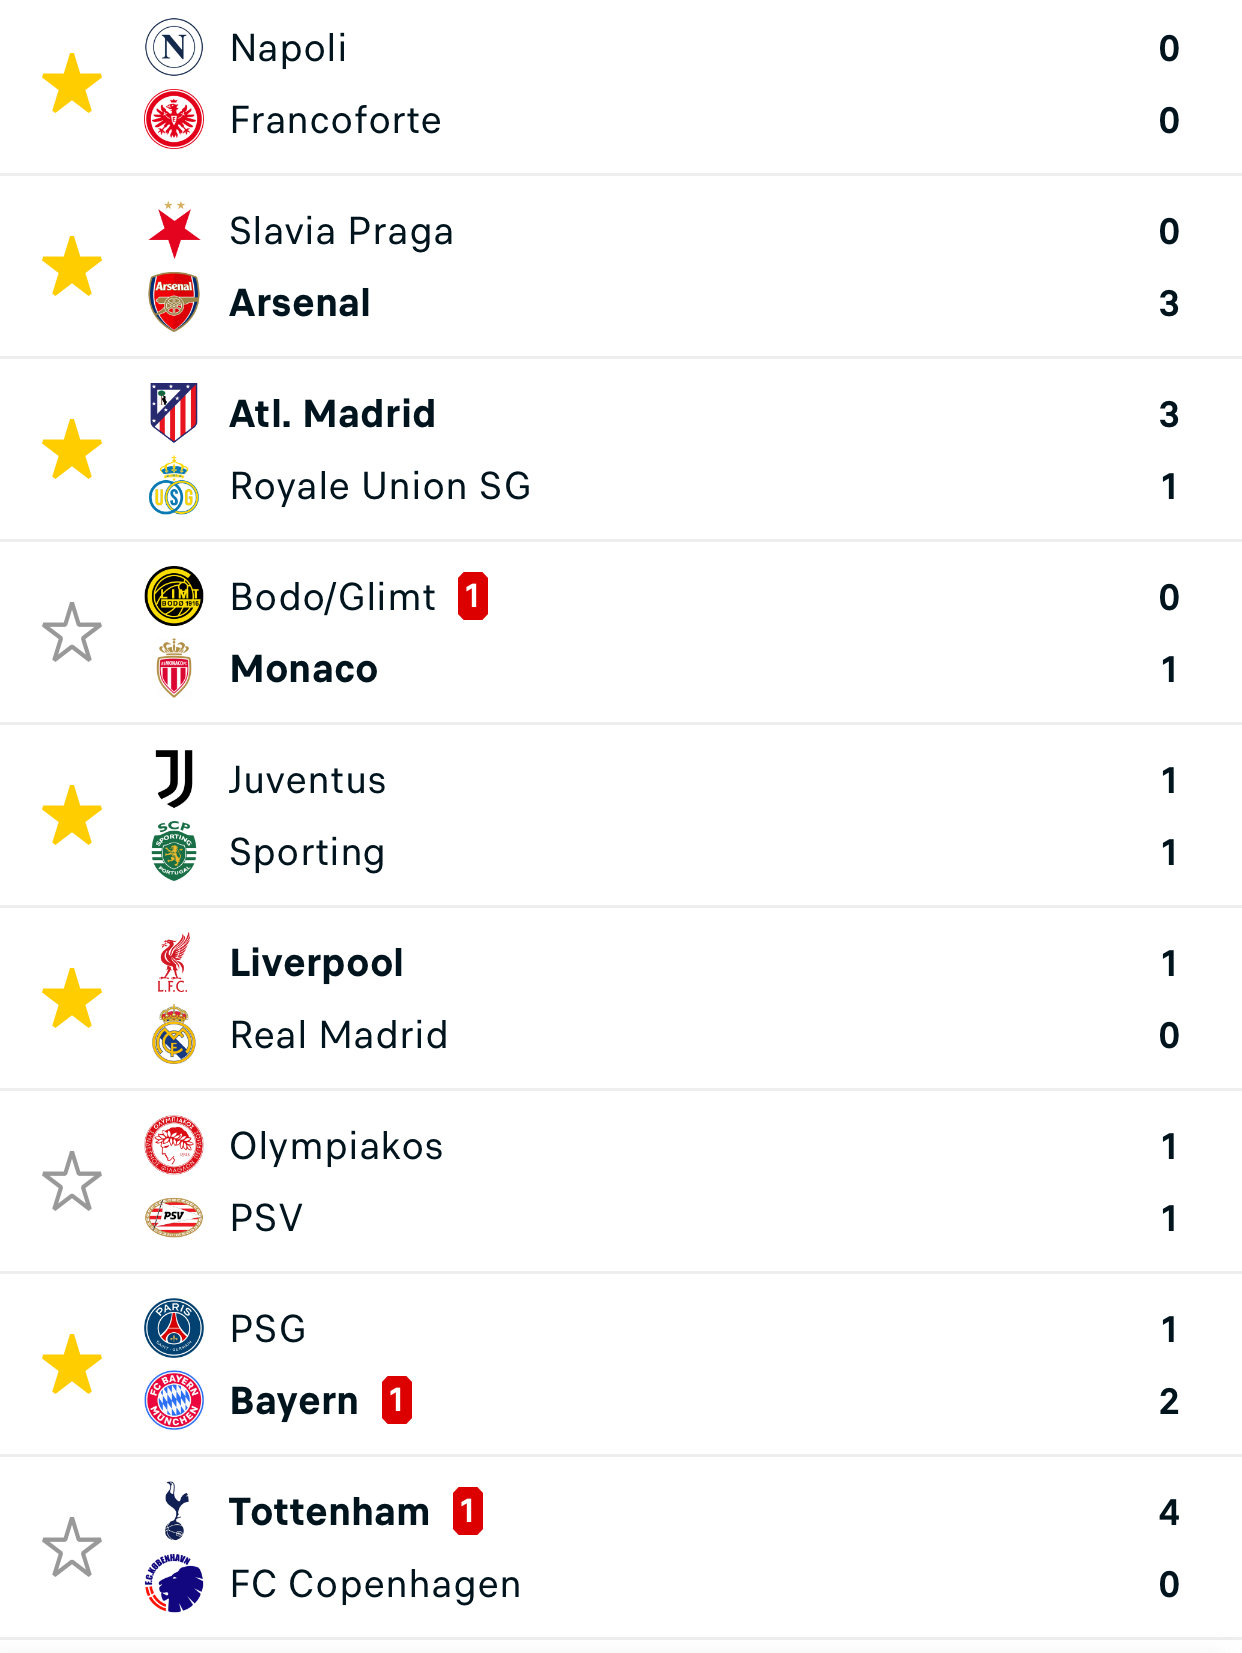
Task: Open Royale Union SG team name
Action: [x=380, y=486]
